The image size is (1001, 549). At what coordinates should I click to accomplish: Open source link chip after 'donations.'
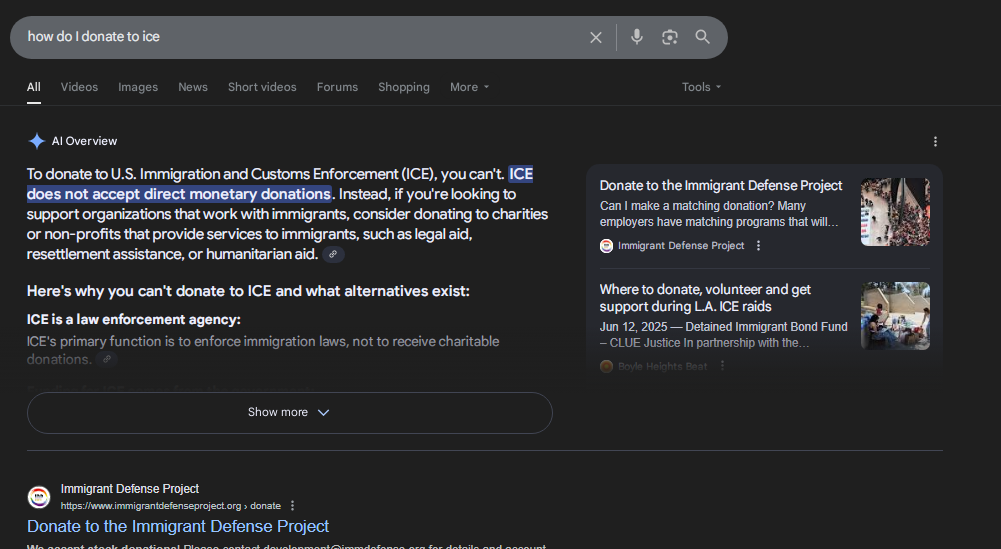coord(107,359)
